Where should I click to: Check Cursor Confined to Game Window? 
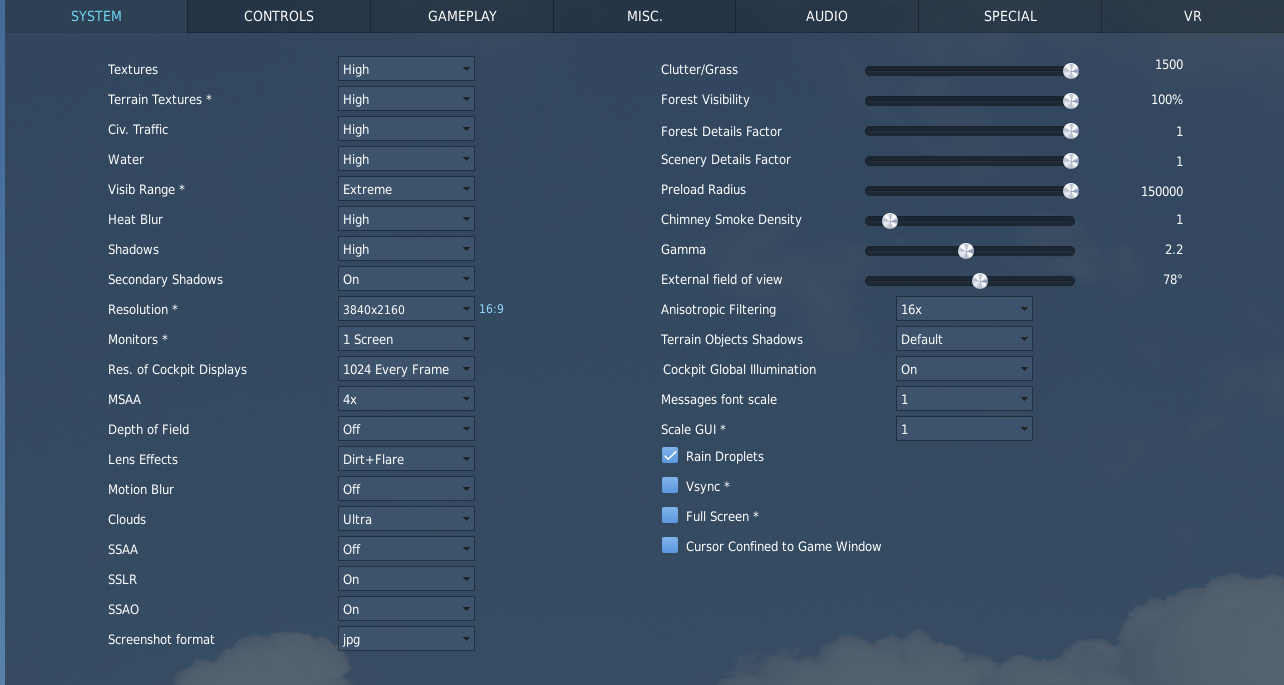[x=670, y=546]
